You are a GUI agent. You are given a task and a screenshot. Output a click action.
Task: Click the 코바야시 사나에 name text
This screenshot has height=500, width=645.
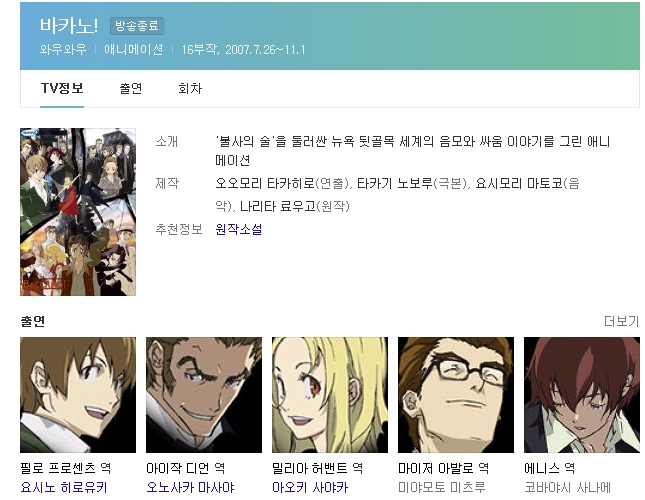point(568,487)
